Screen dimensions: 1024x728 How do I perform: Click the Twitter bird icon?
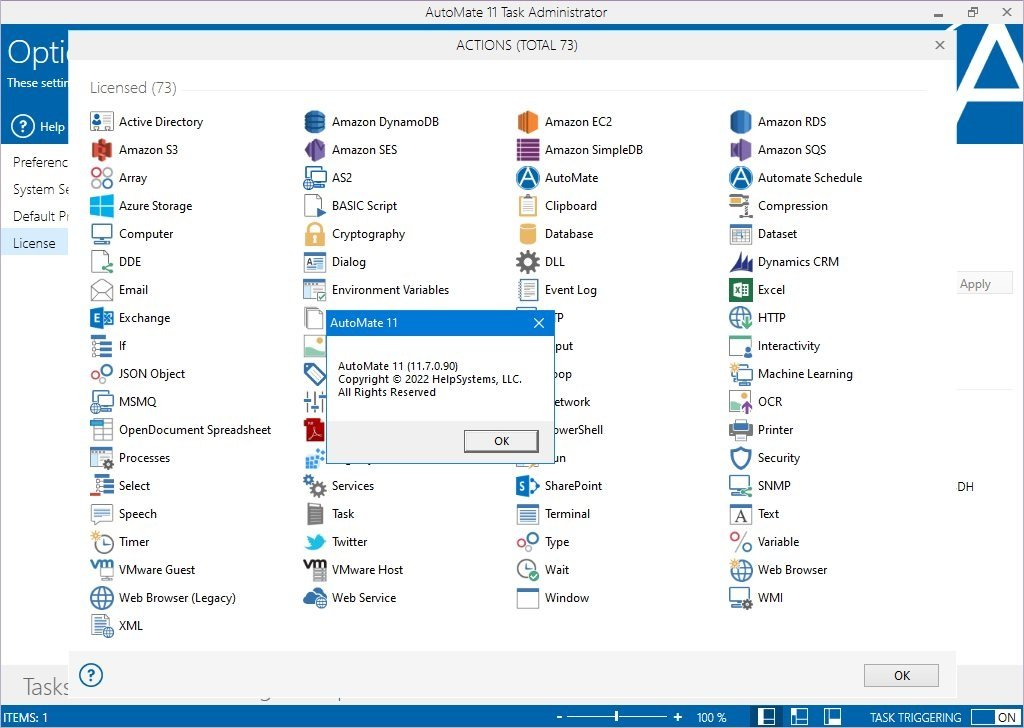315,542
